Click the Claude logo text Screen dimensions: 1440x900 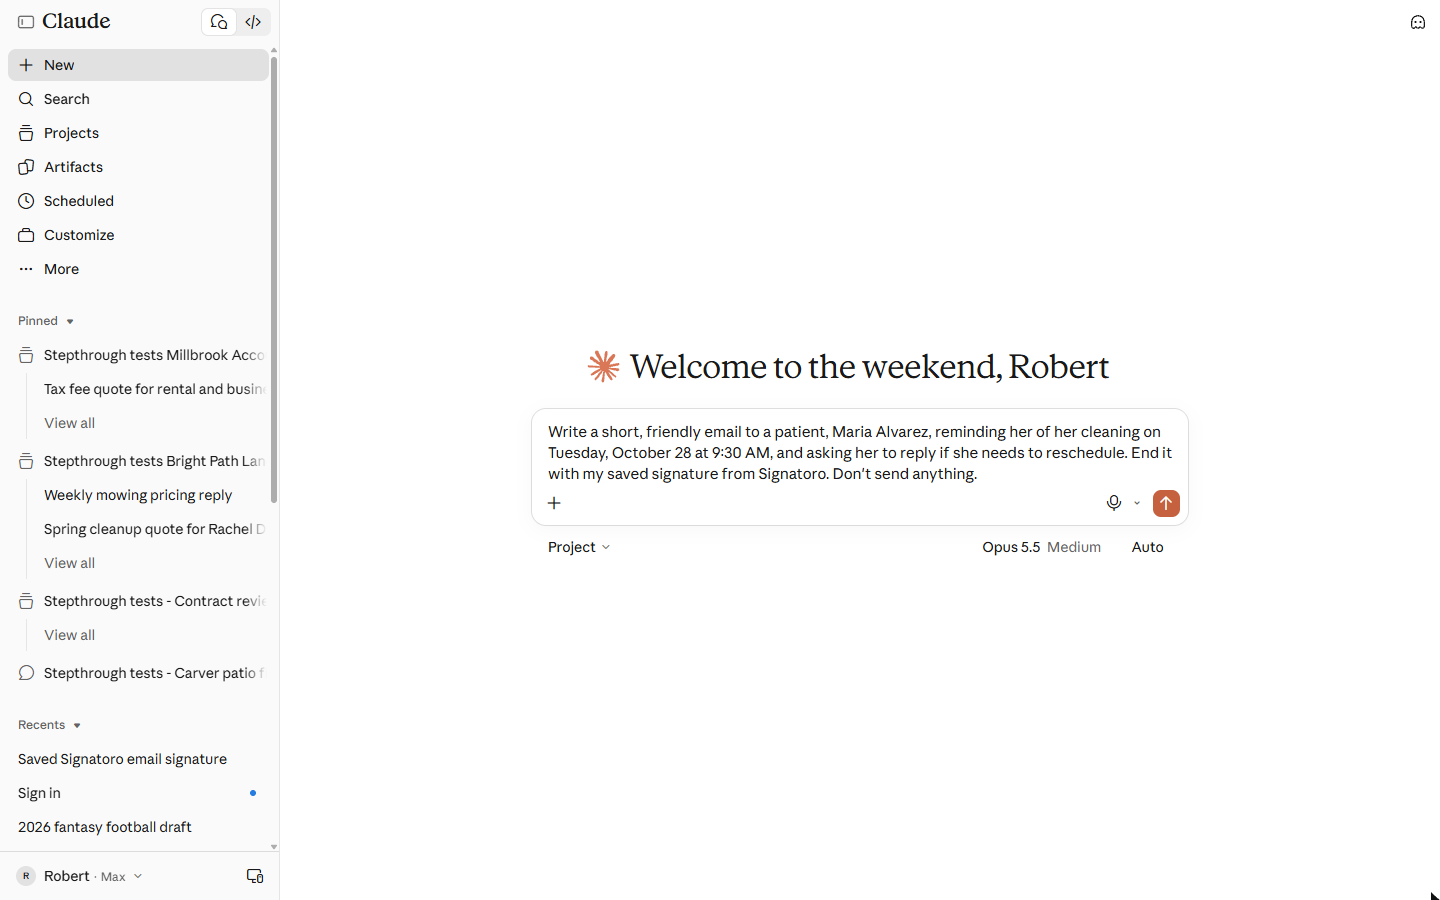pos(76,21)
